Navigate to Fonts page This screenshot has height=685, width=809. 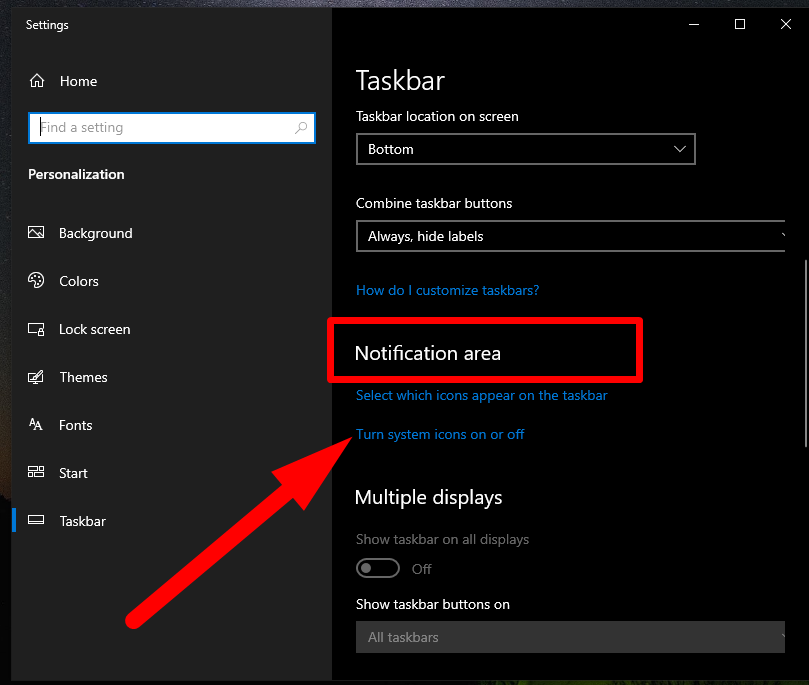click(x=75, y=425)
